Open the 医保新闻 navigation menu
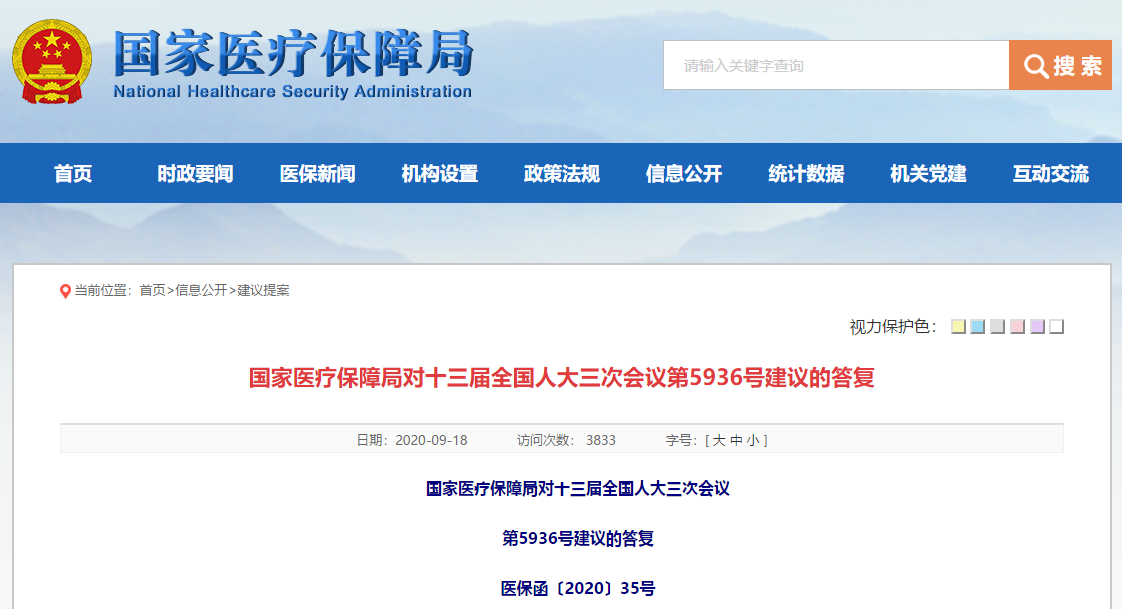The image size is (1122, 609). point(318,173)
